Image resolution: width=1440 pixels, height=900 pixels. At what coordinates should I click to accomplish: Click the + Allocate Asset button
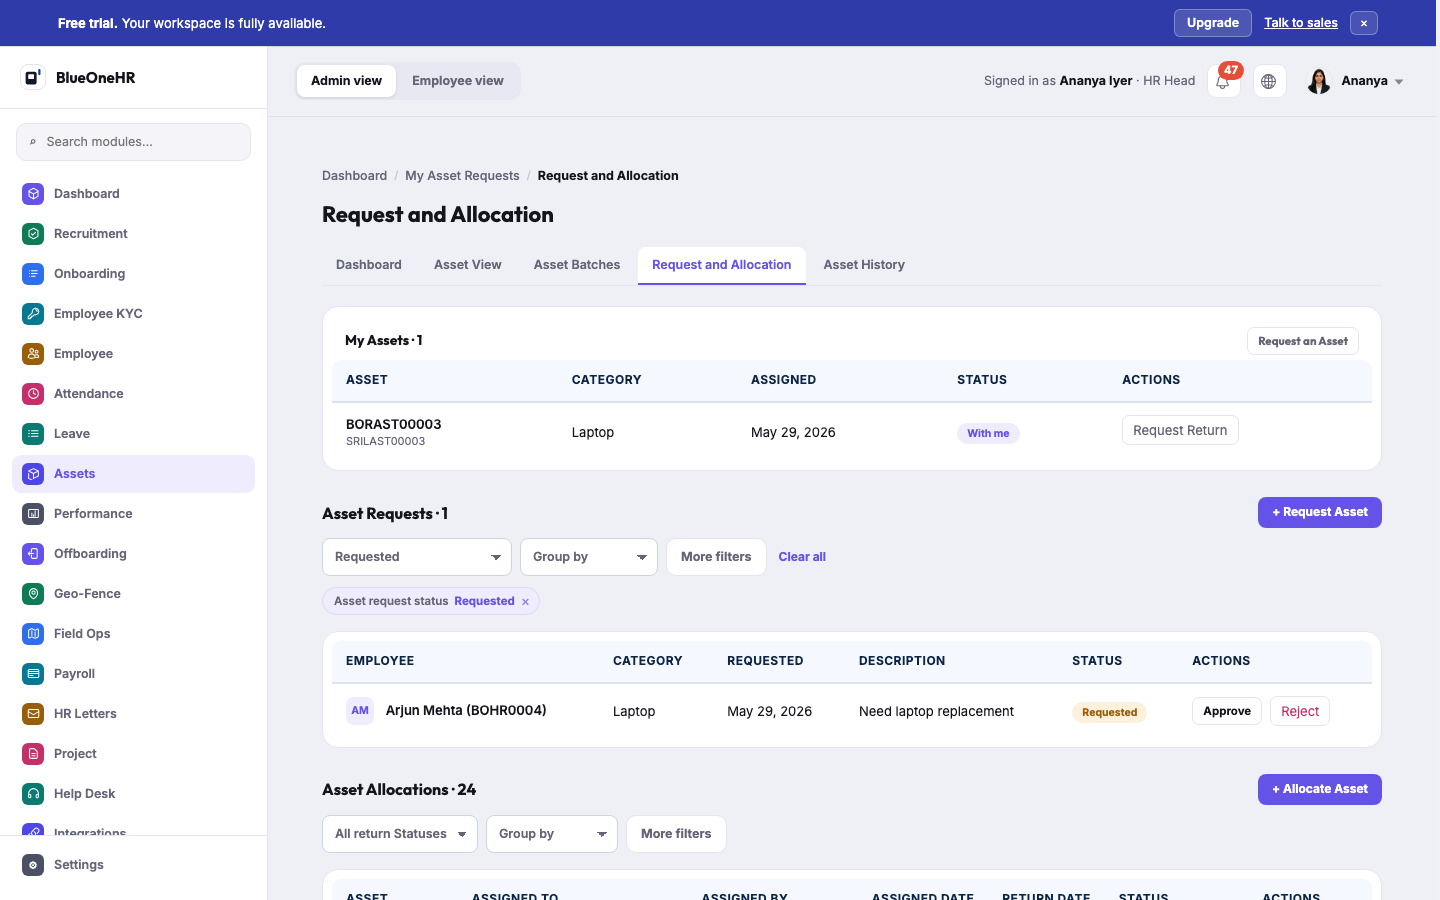pyautogui.click(x=1320, y=789)
